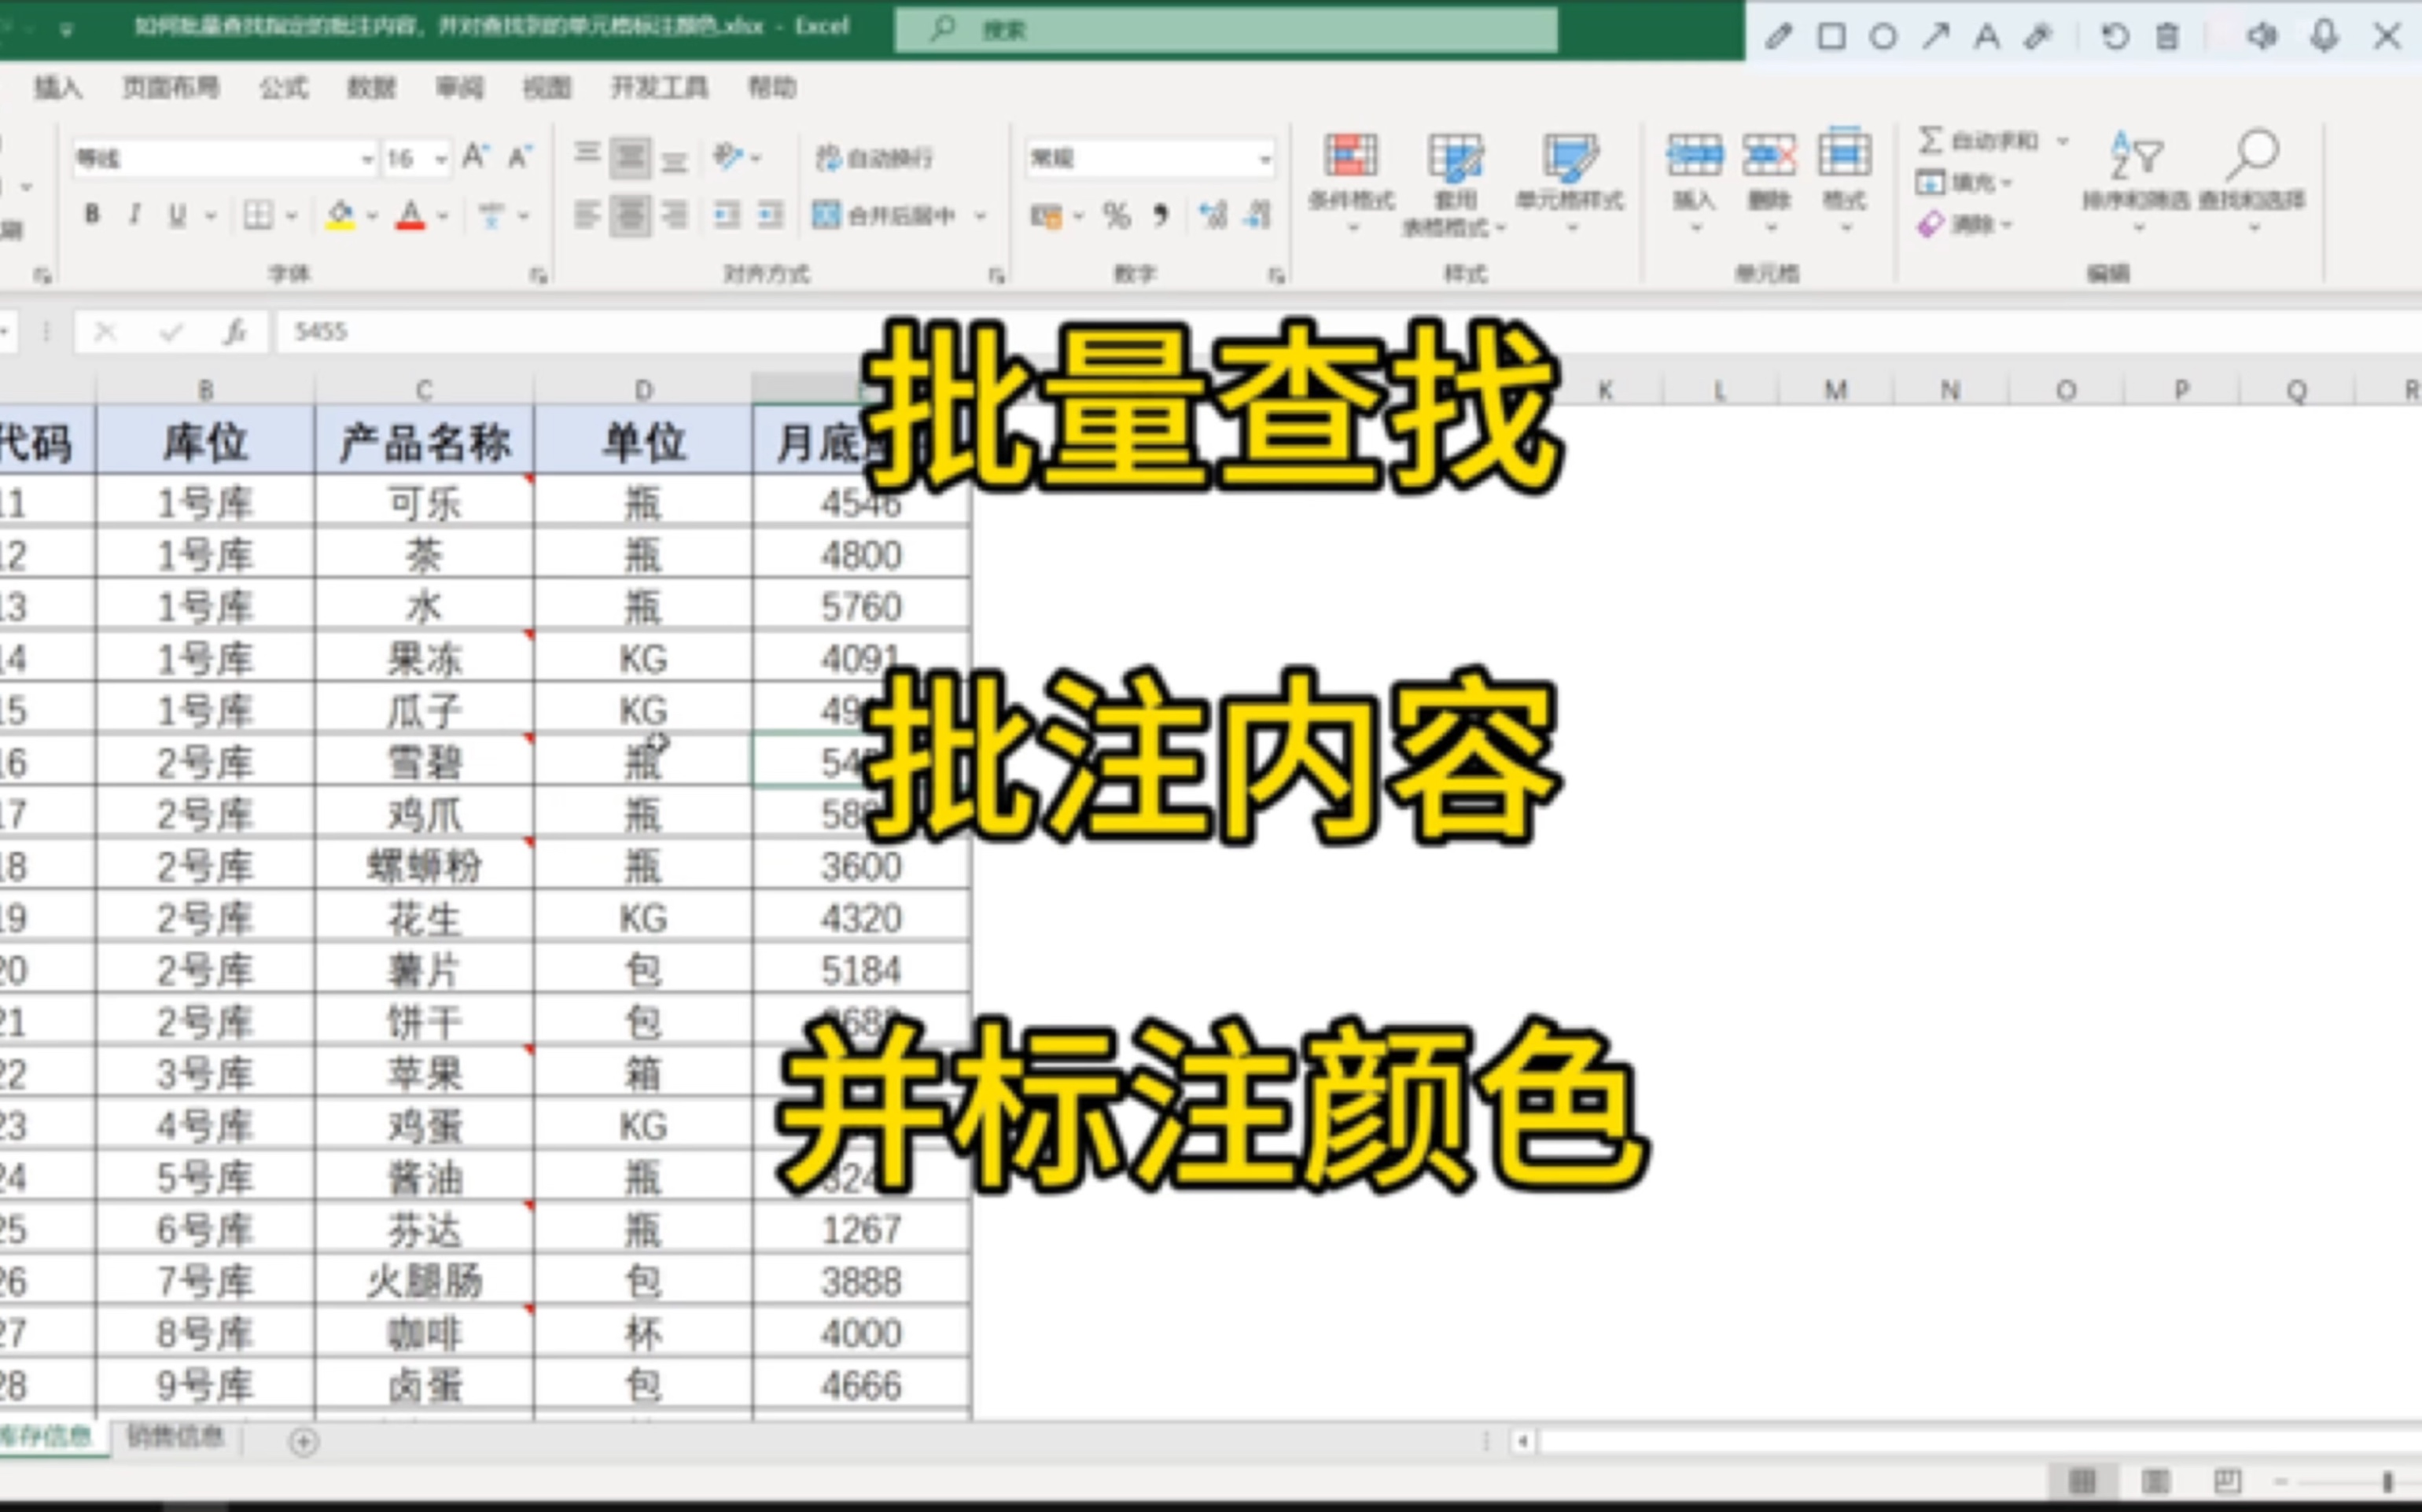Viewport: 2422px width, 1512px height.
Task: Click the yellow fill color button
Action: click(x=340, y=215)
